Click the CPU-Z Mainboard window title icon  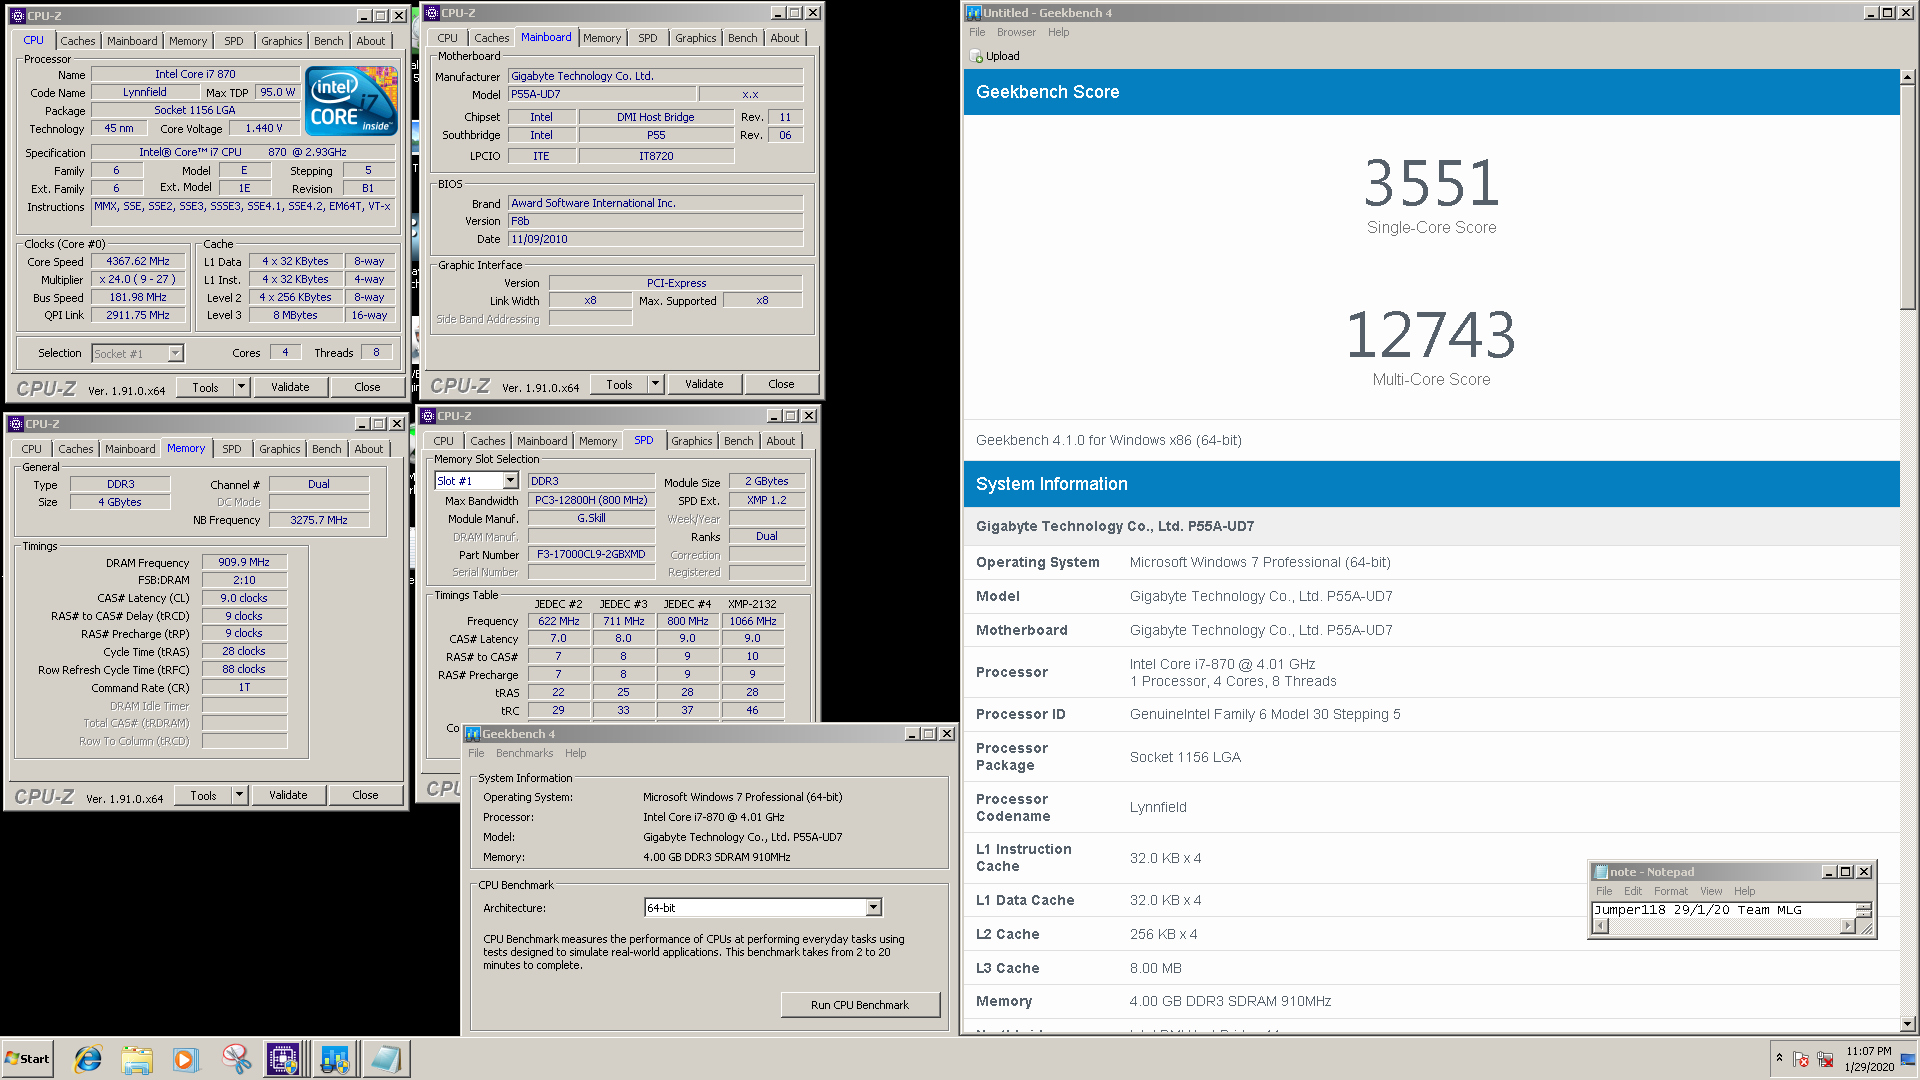[x=432, y=13]
